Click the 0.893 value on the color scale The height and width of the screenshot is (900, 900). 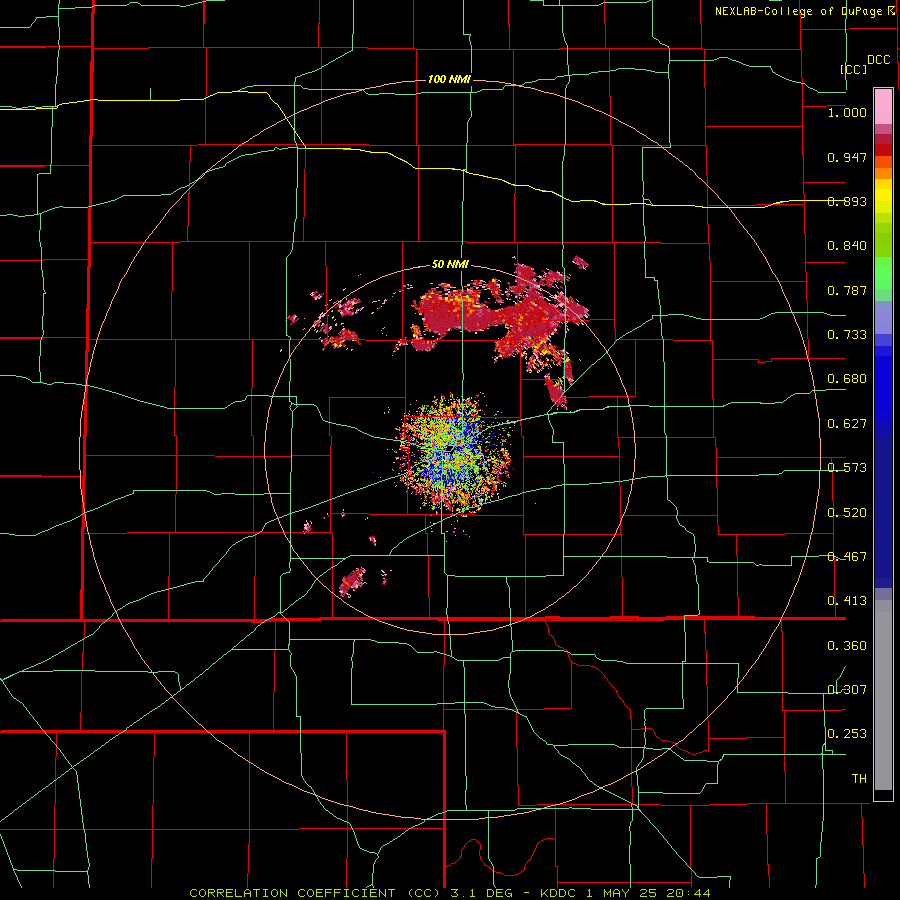point(847,201)
